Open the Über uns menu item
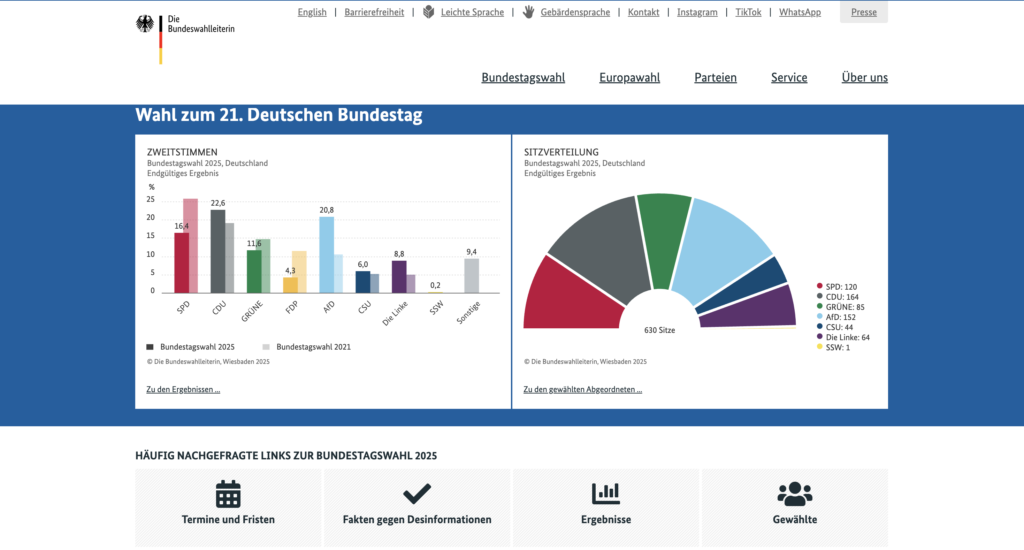The image size is (1024, 550). (x=864, y=78)
